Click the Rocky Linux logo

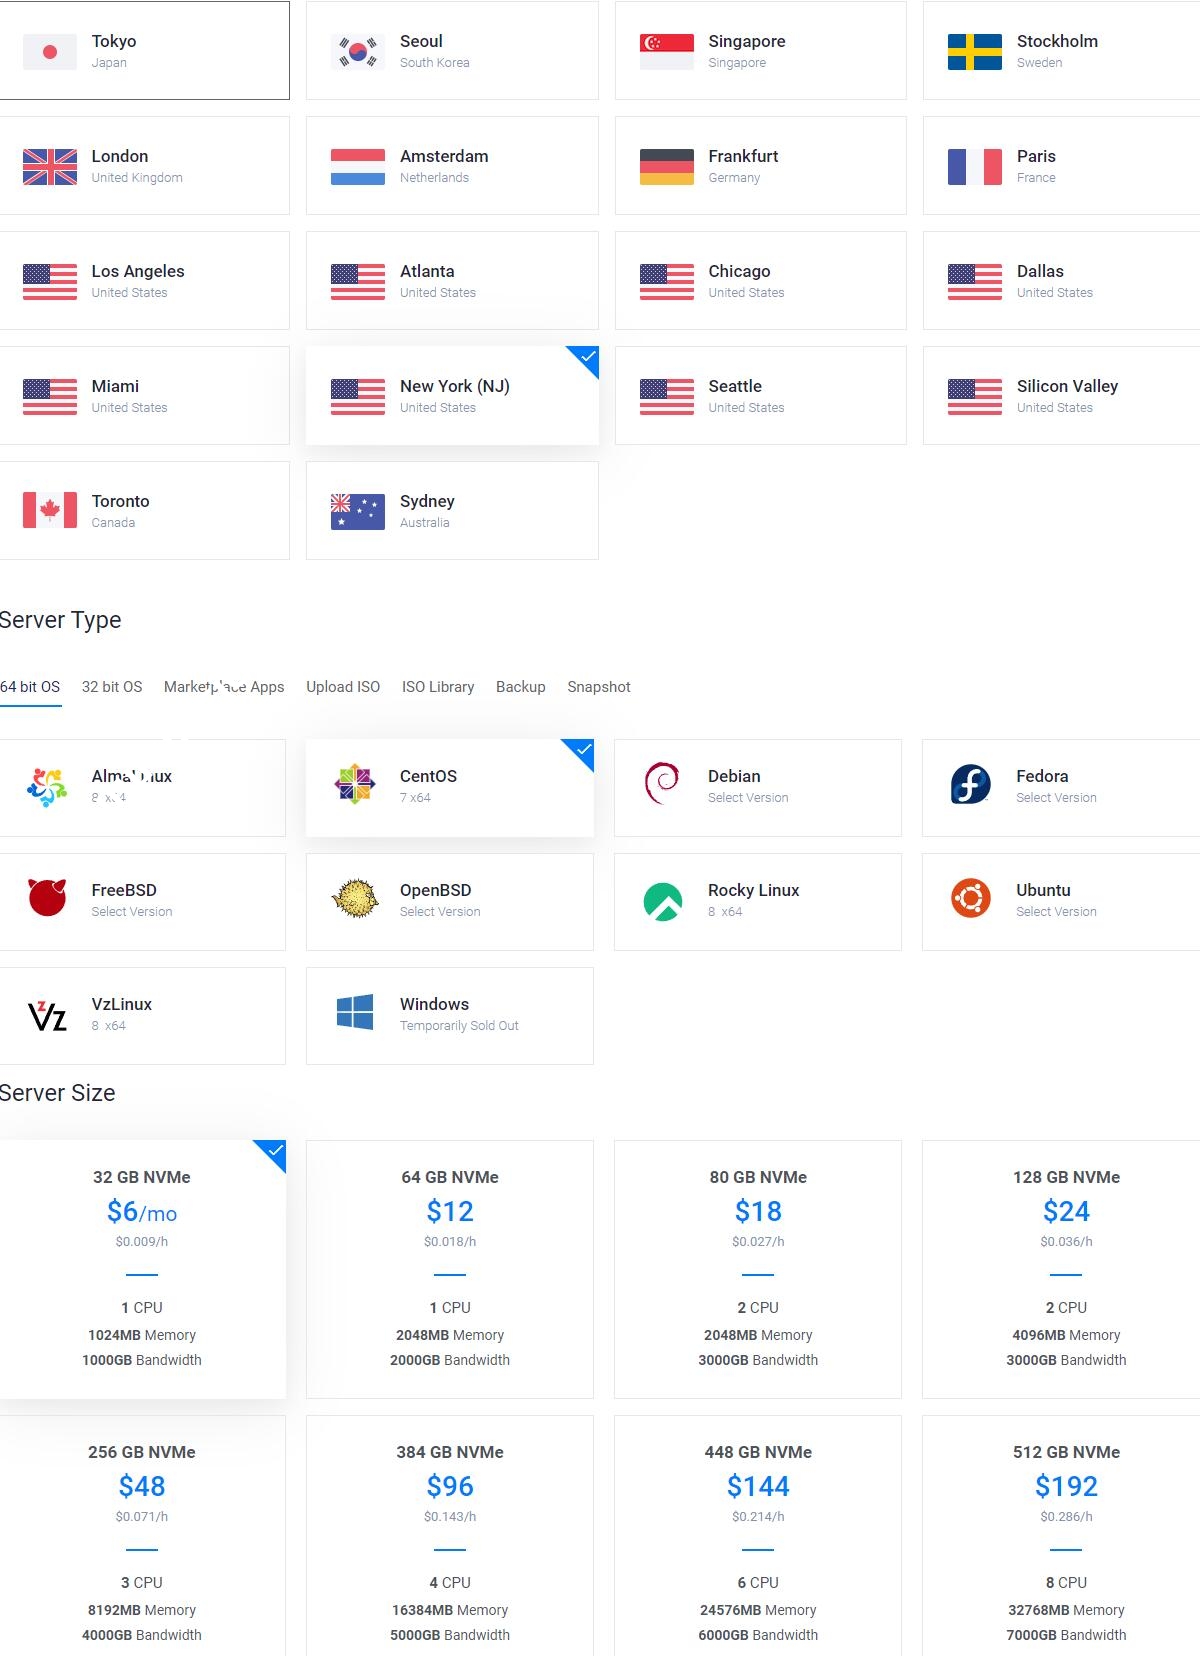tap(663, 902)
